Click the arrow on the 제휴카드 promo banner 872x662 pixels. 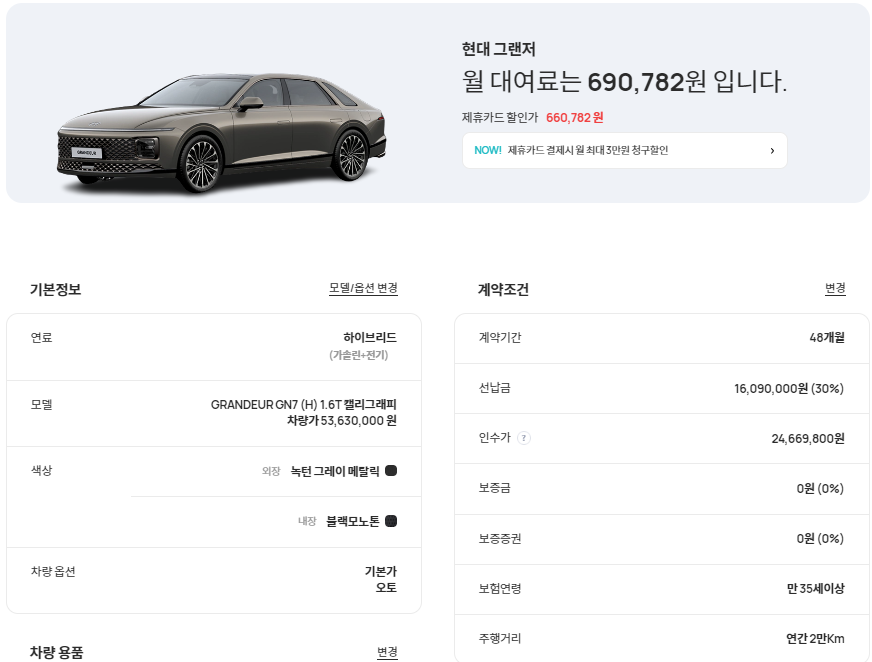click(770, 150)
